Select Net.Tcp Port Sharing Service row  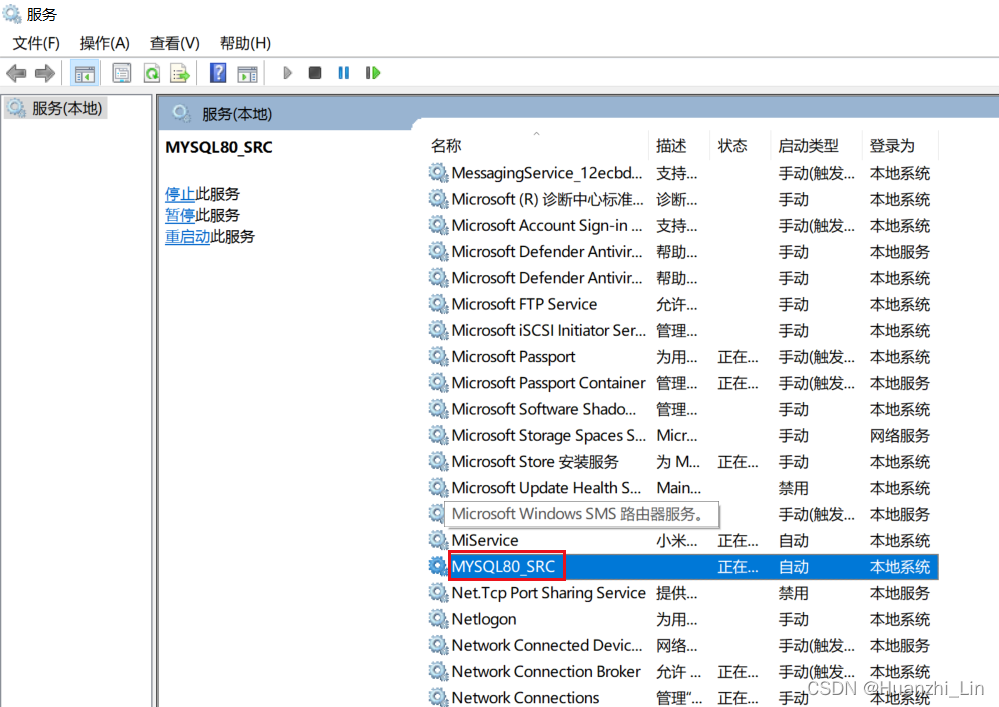tap(682, 593)
